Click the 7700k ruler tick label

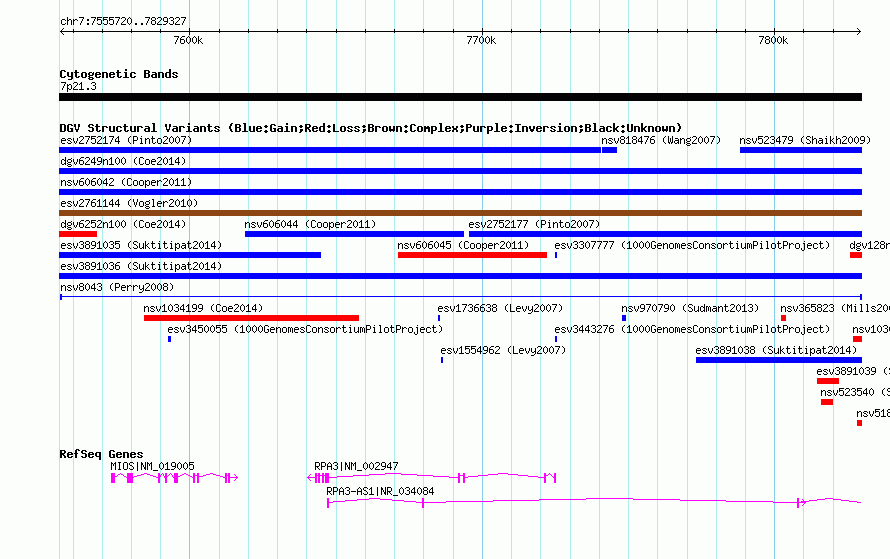[481, 40]
